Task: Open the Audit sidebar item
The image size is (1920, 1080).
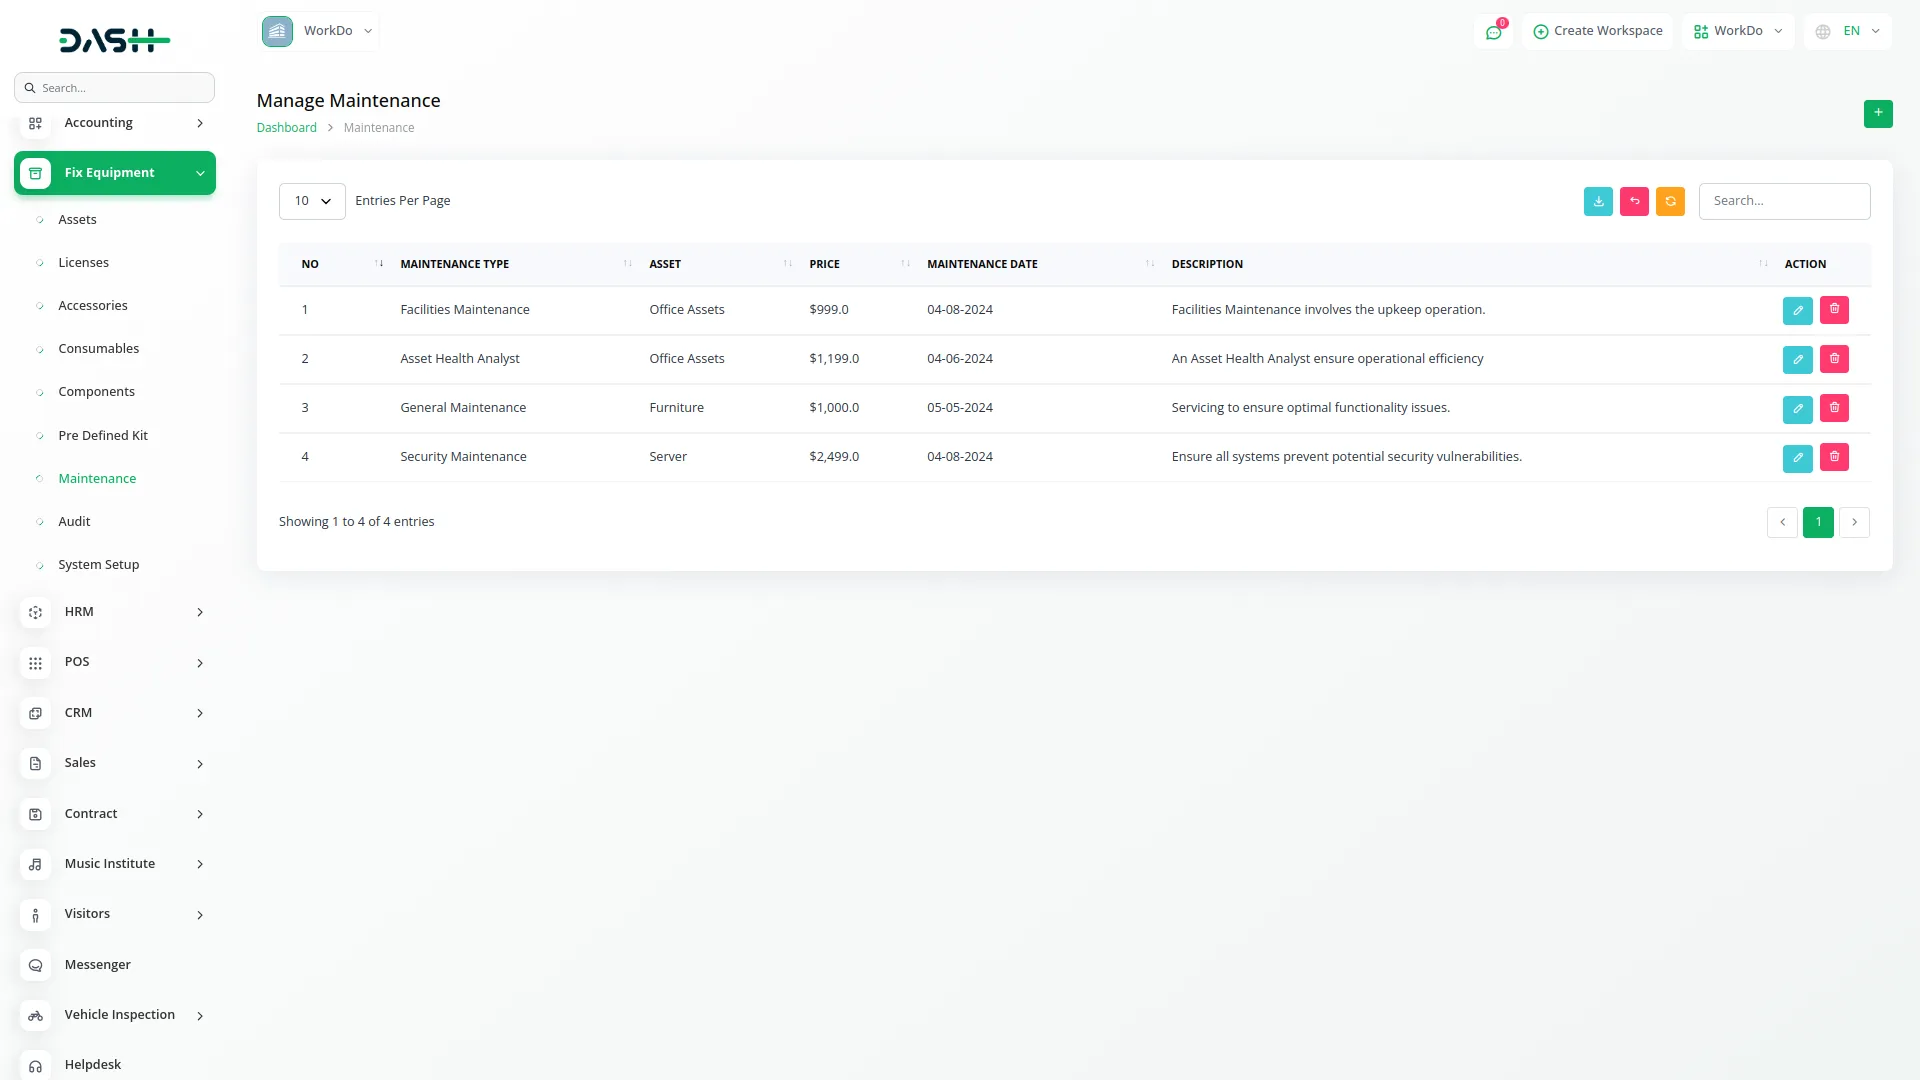Action: pos(74,522)
